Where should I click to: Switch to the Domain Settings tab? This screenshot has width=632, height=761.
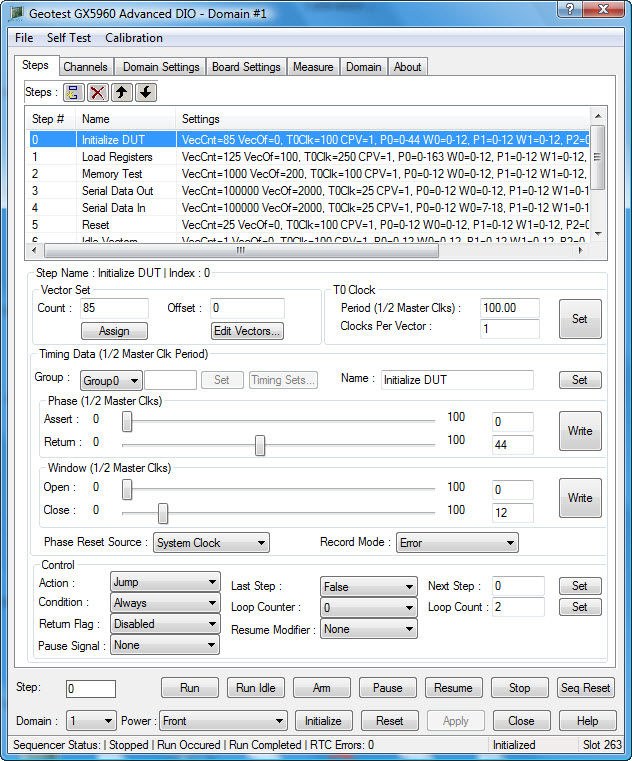tap(161, 67)
